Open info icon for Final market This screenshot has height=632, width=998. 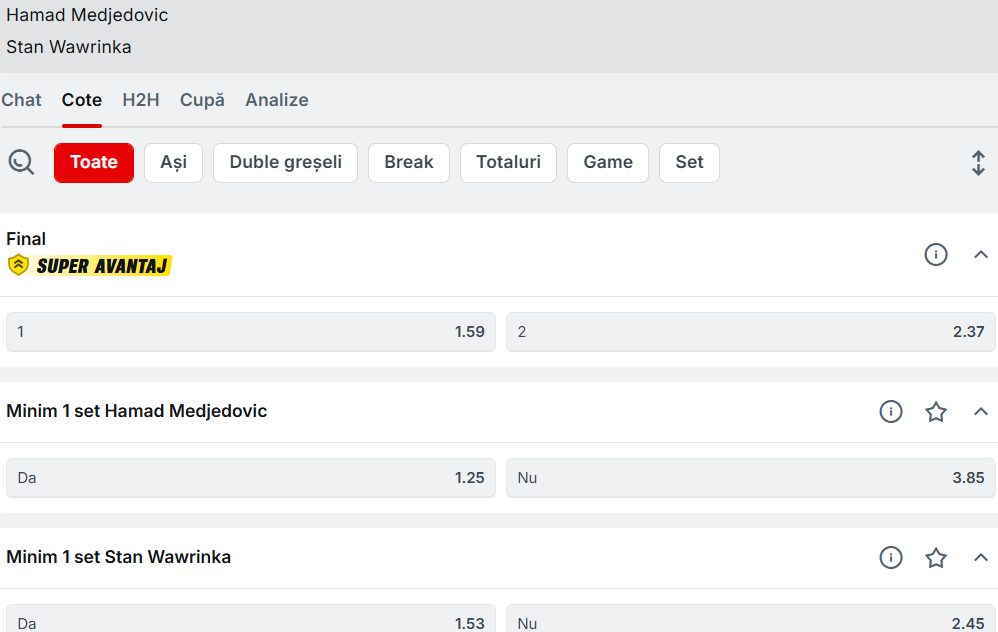(935, 255)
